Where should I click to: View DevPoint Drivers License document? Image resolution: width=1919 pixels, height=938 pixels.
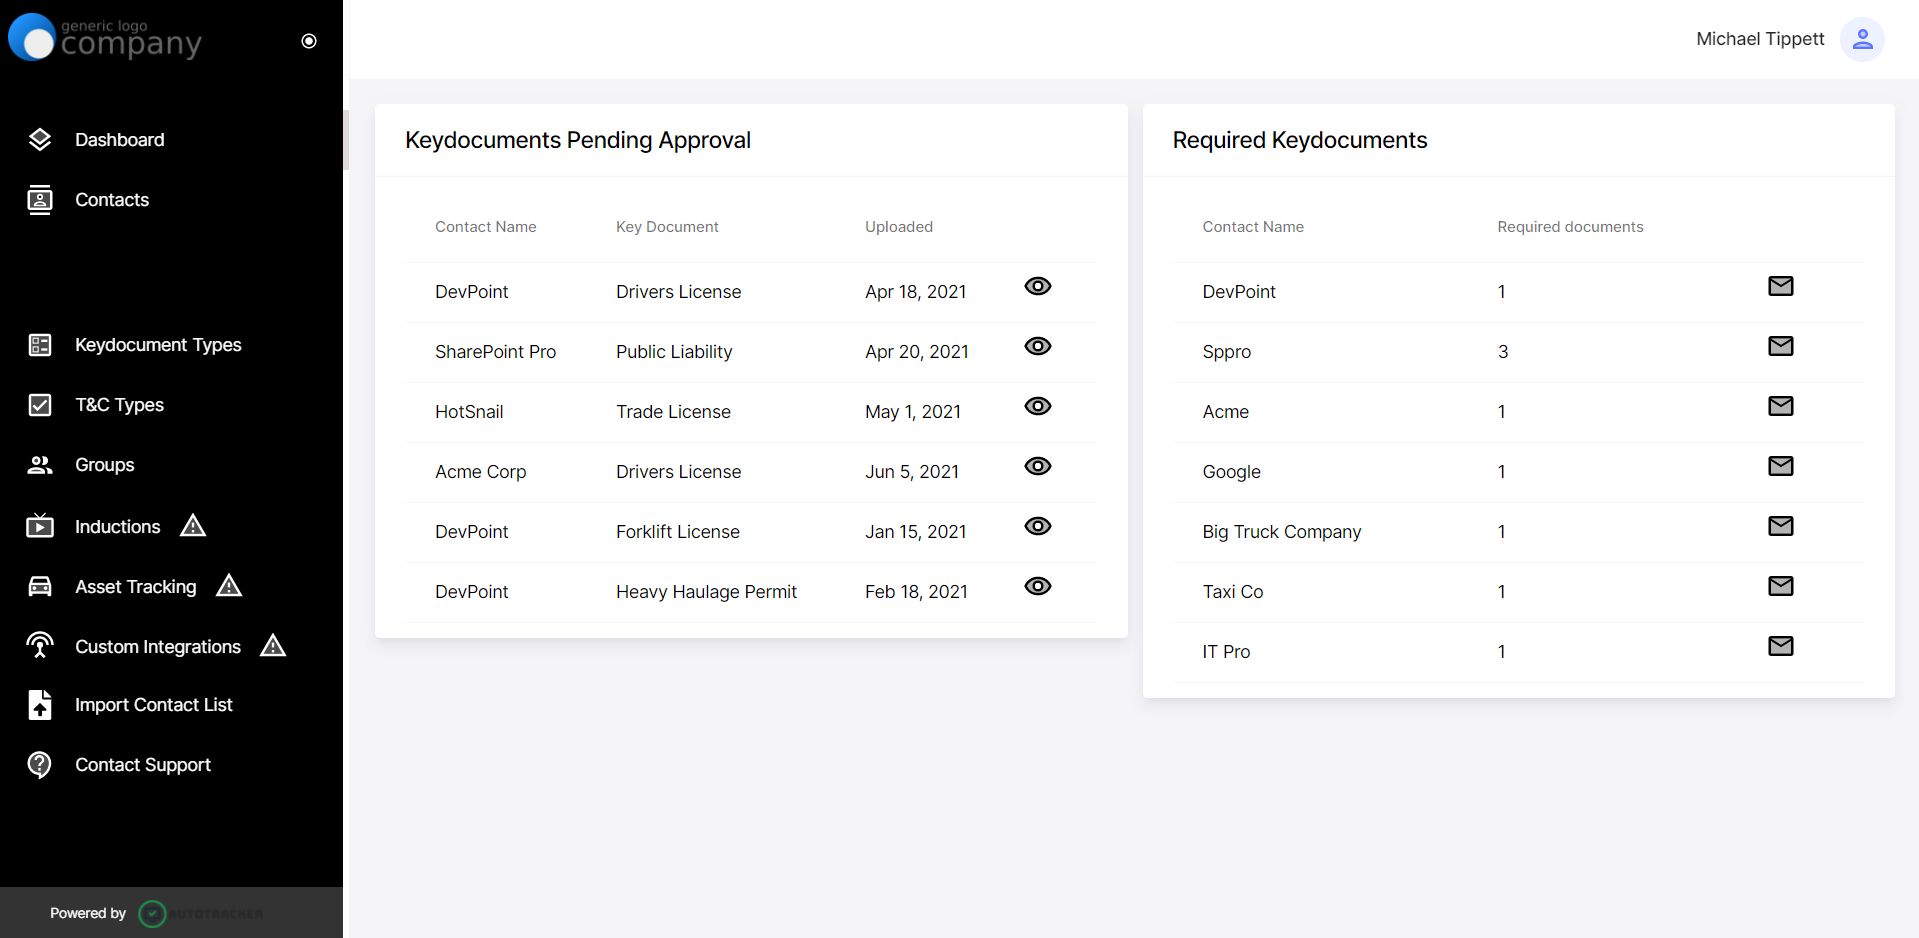[x=1038, y=287]
